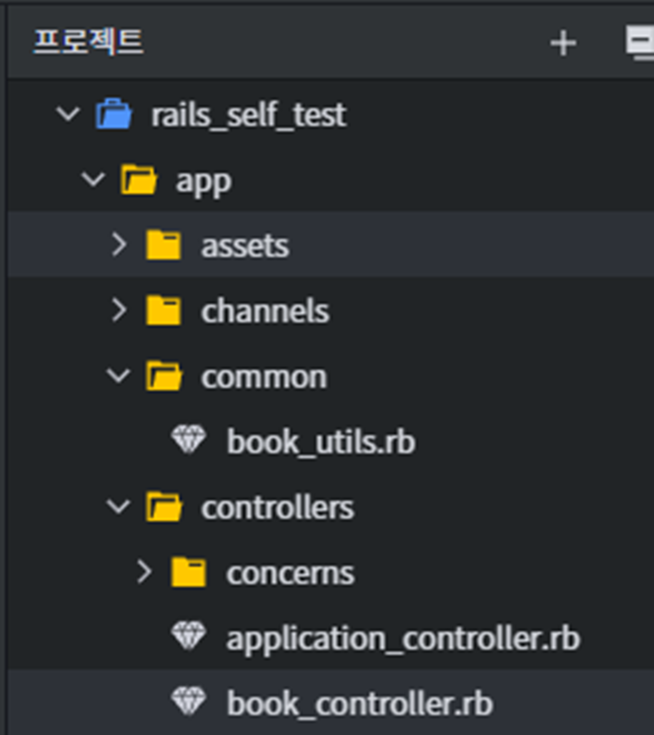Select the assets folder label
This screenshot has height=735, width=654.
pyautogui.click(x=245, y=247)
